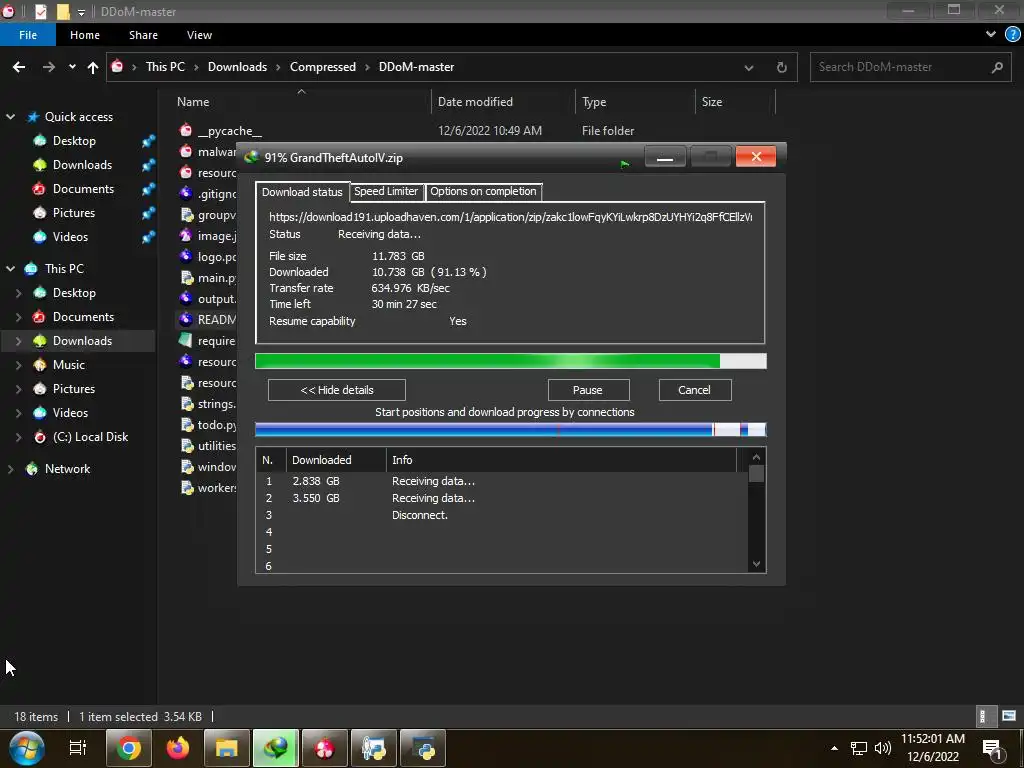
Task: Open recent locations dropdown arrow
Action: [x=72, y=67]
